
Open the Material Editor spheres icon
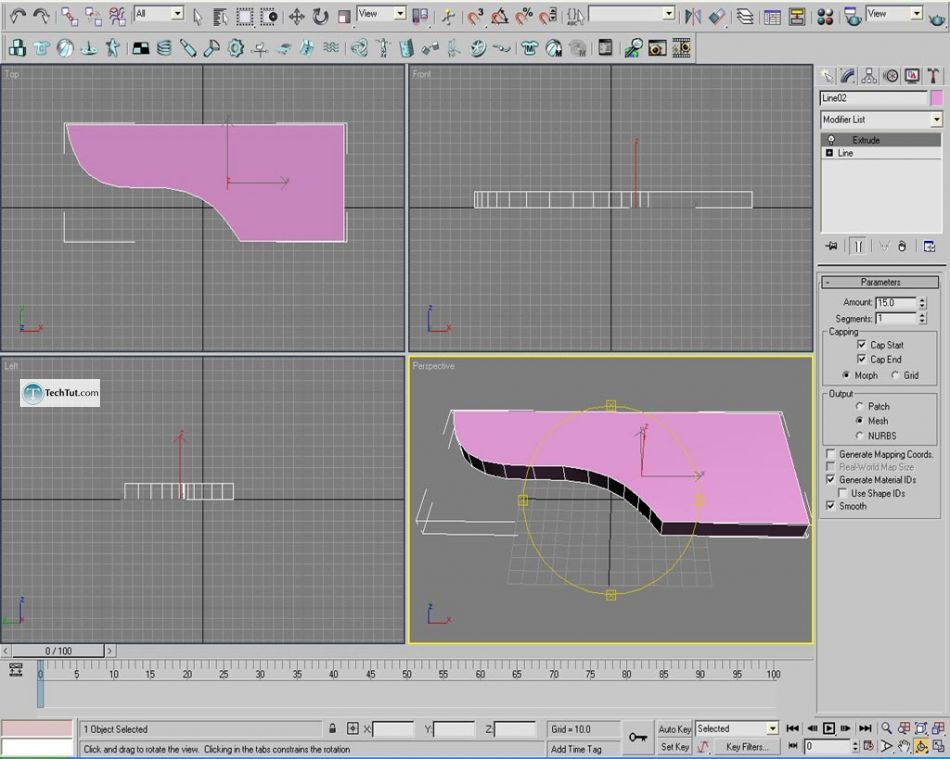coord(825,16)
